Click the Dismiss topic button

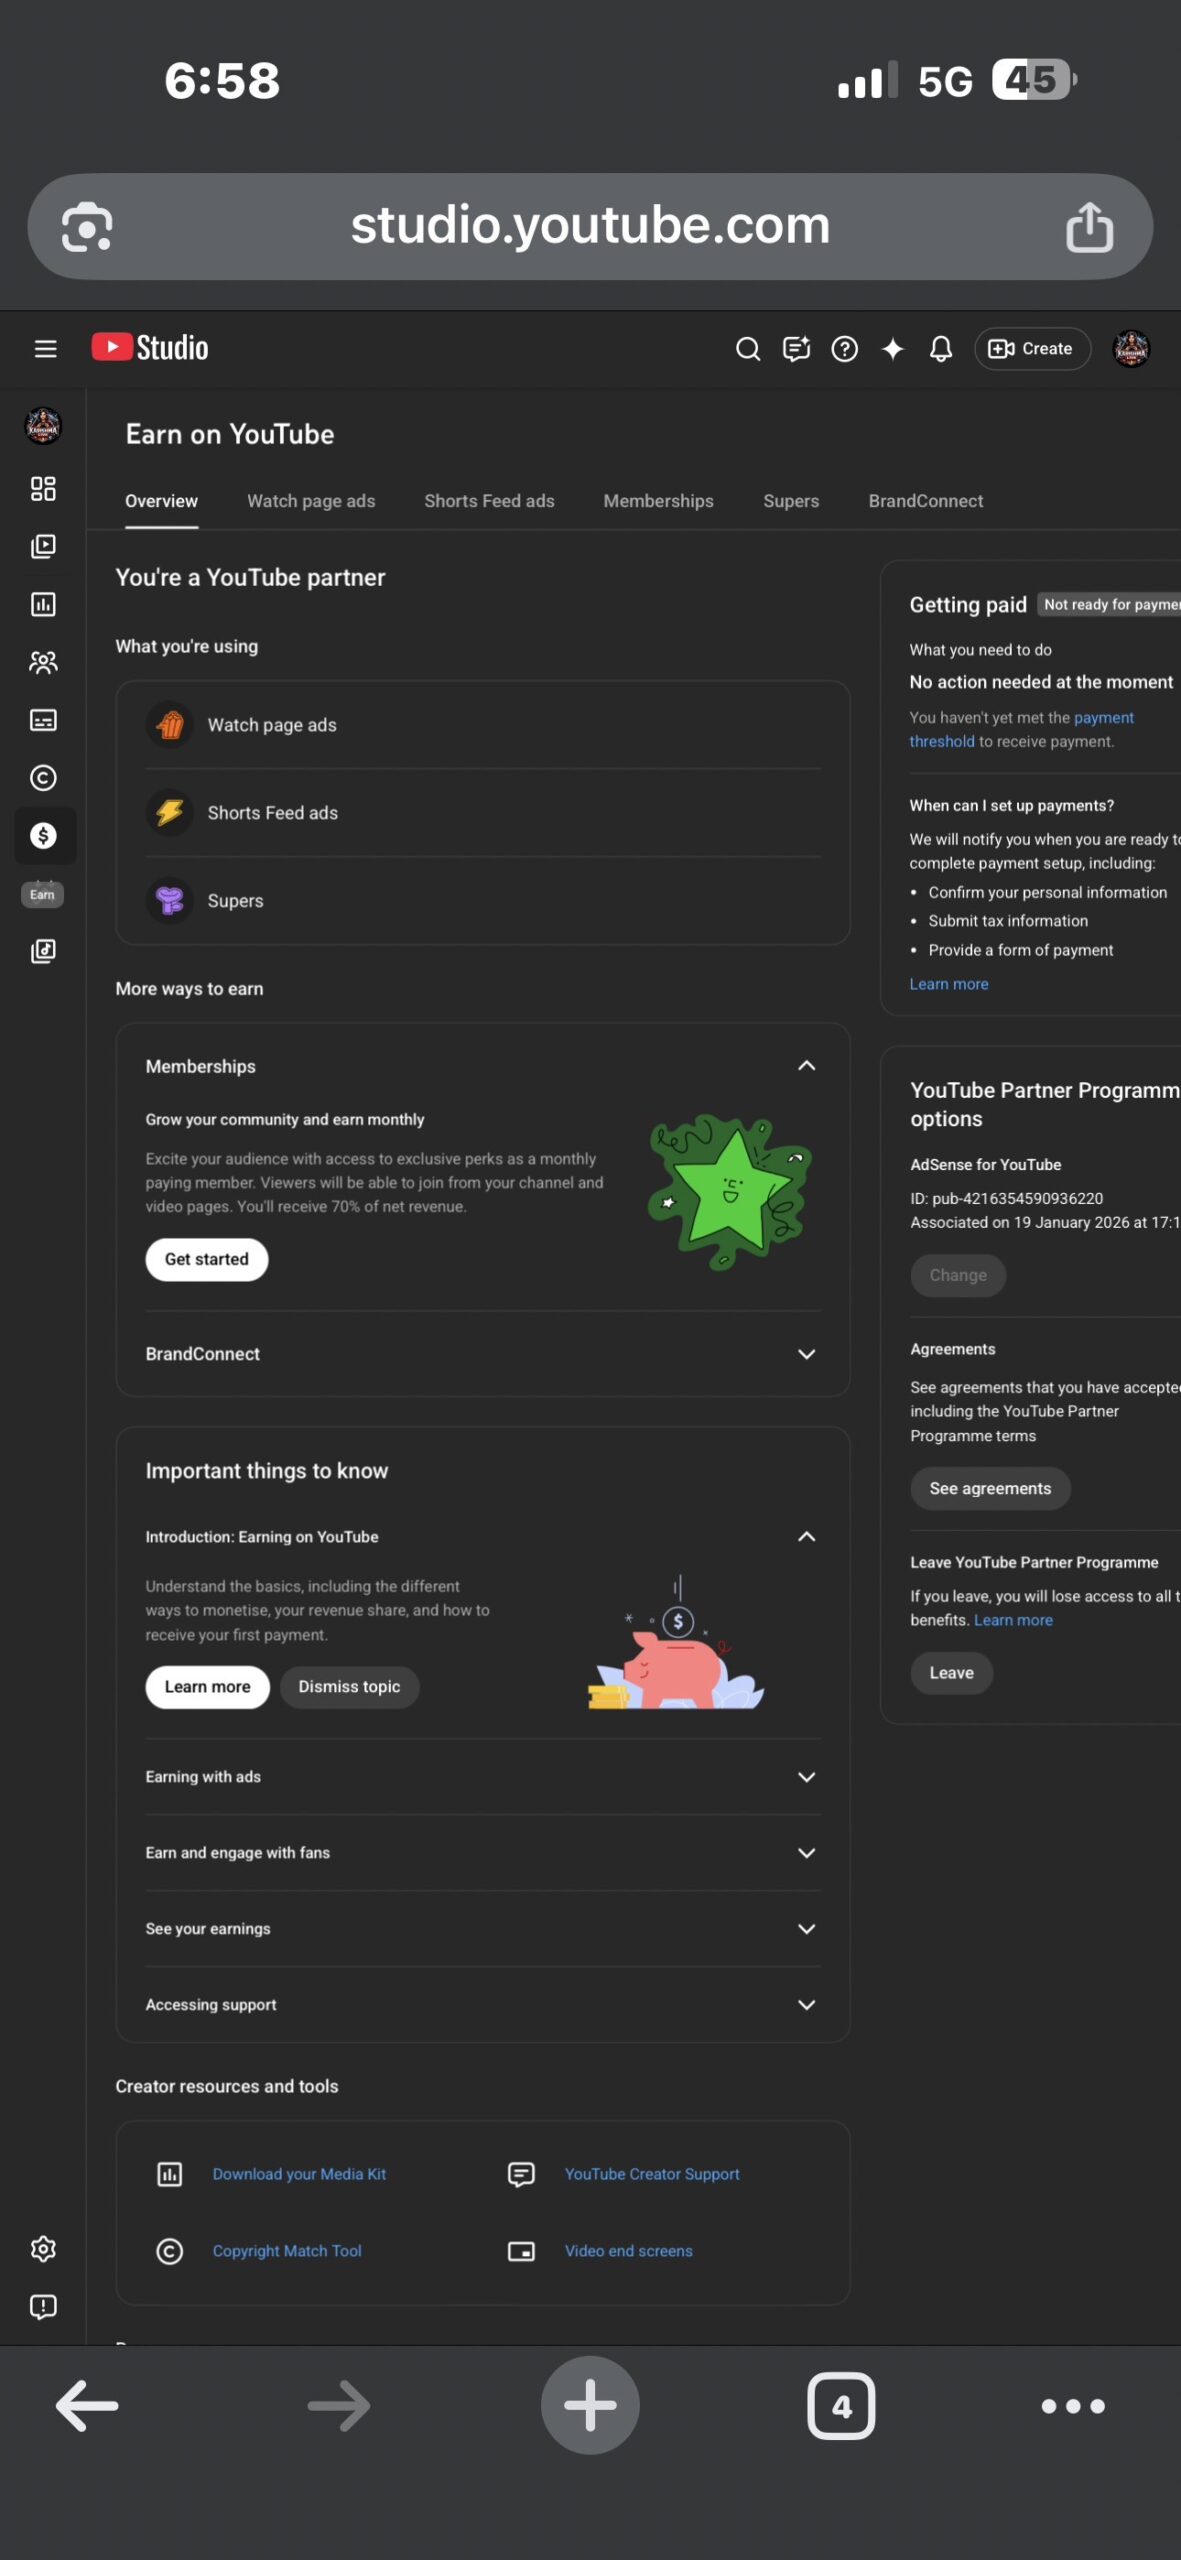(x=349, y=1687)
